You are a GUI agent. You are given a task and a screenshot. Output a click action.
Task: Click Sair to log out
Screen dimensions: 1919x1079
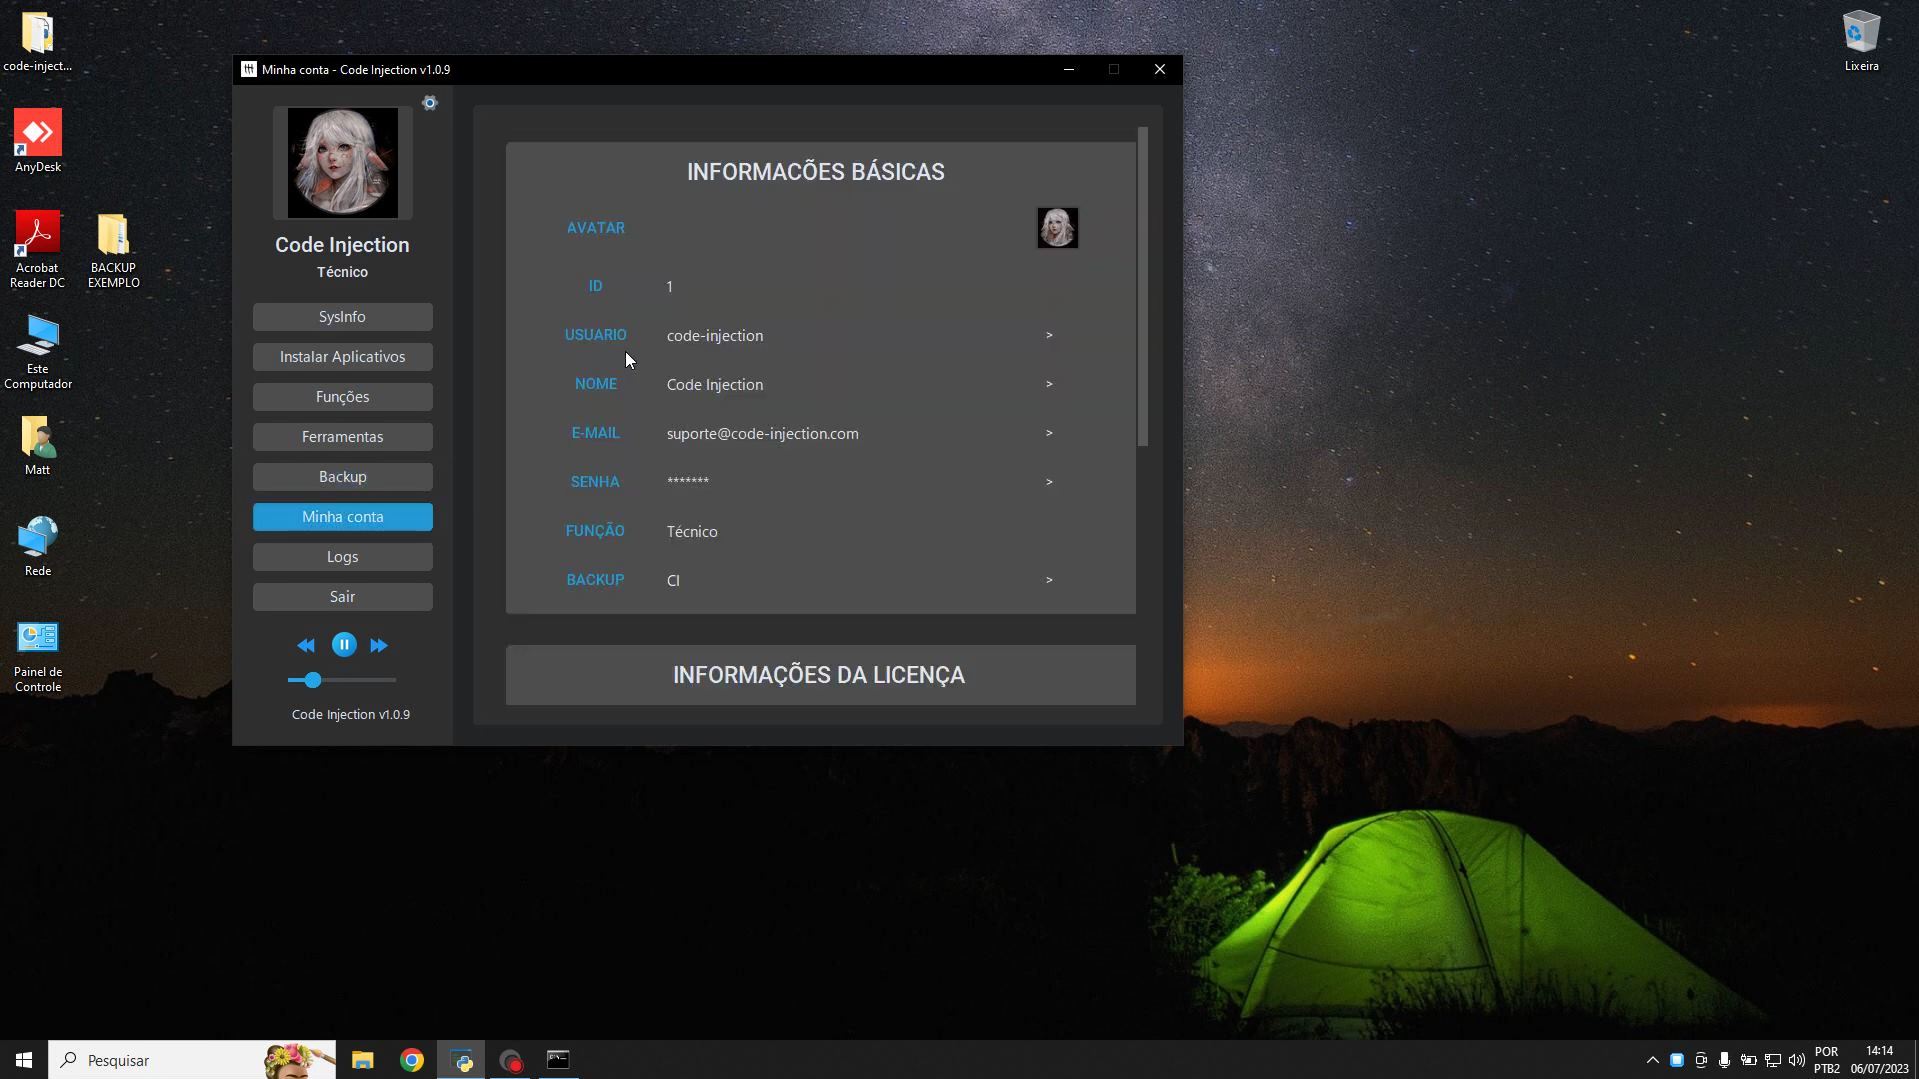[342, 597]
